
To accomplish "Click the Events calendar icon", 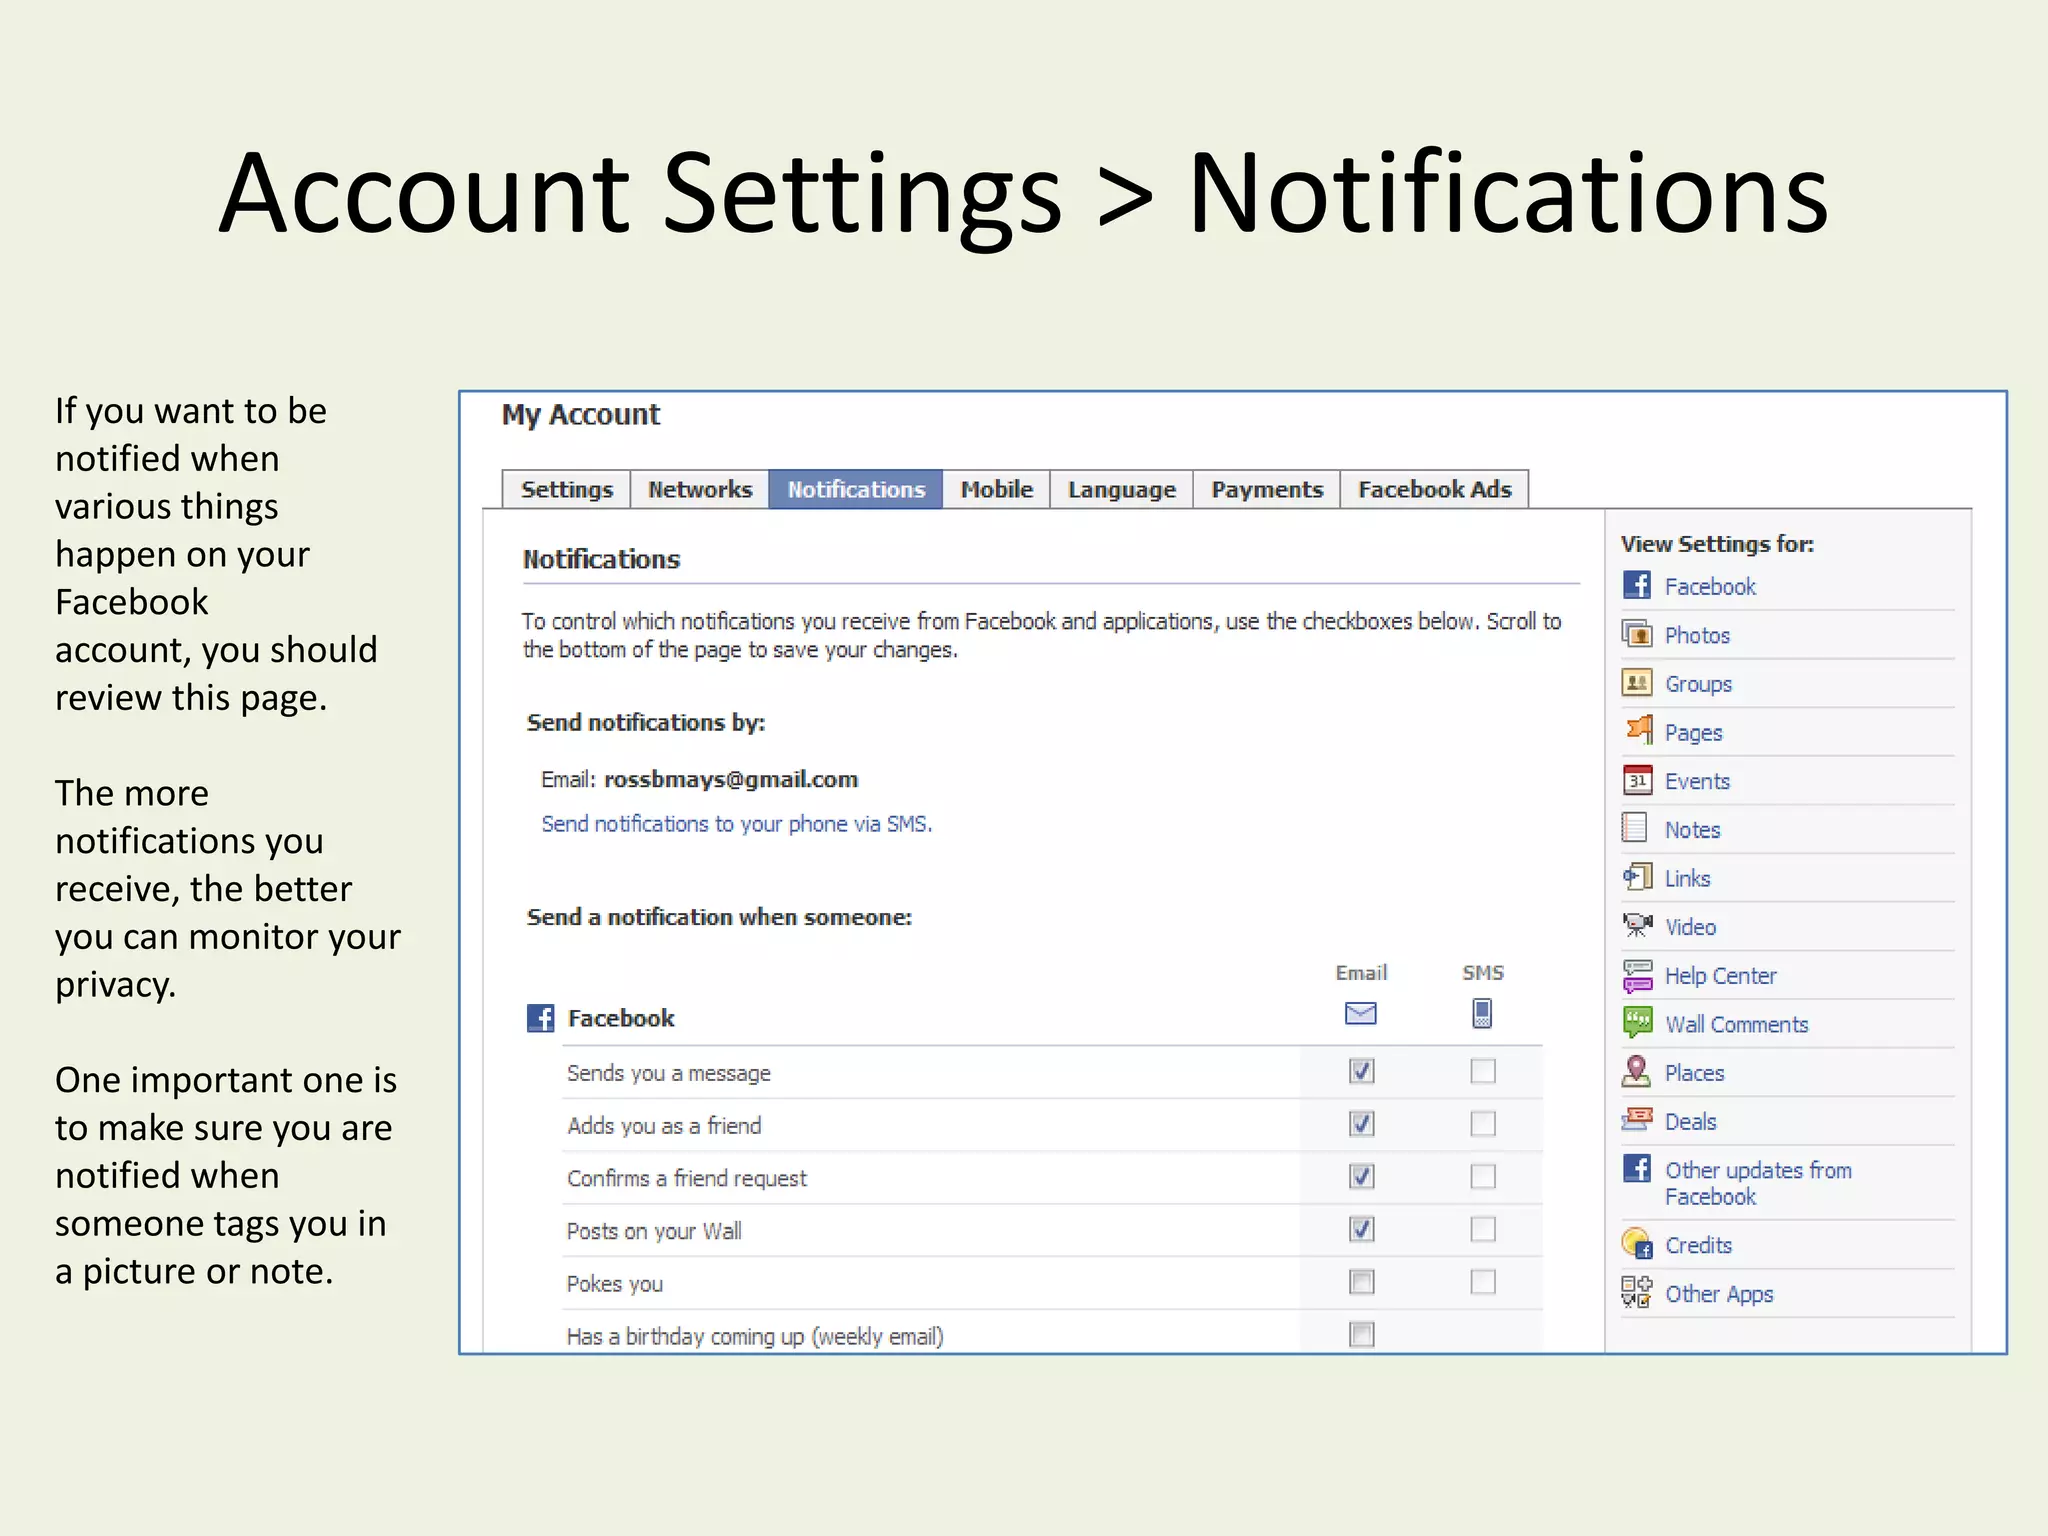I will pos(1637,780).
